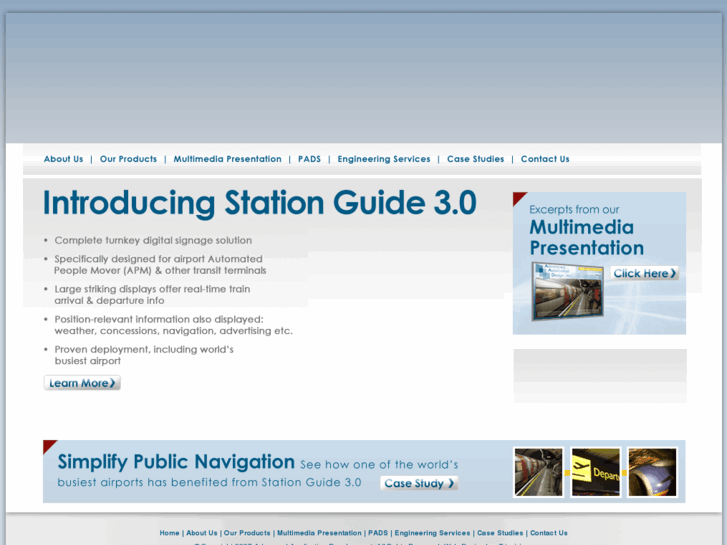Image resolution: width=727 pixels, height=545 pixels.
Task: Open the multimedia presentation screen thumbnail
Action: pos(568,291)
